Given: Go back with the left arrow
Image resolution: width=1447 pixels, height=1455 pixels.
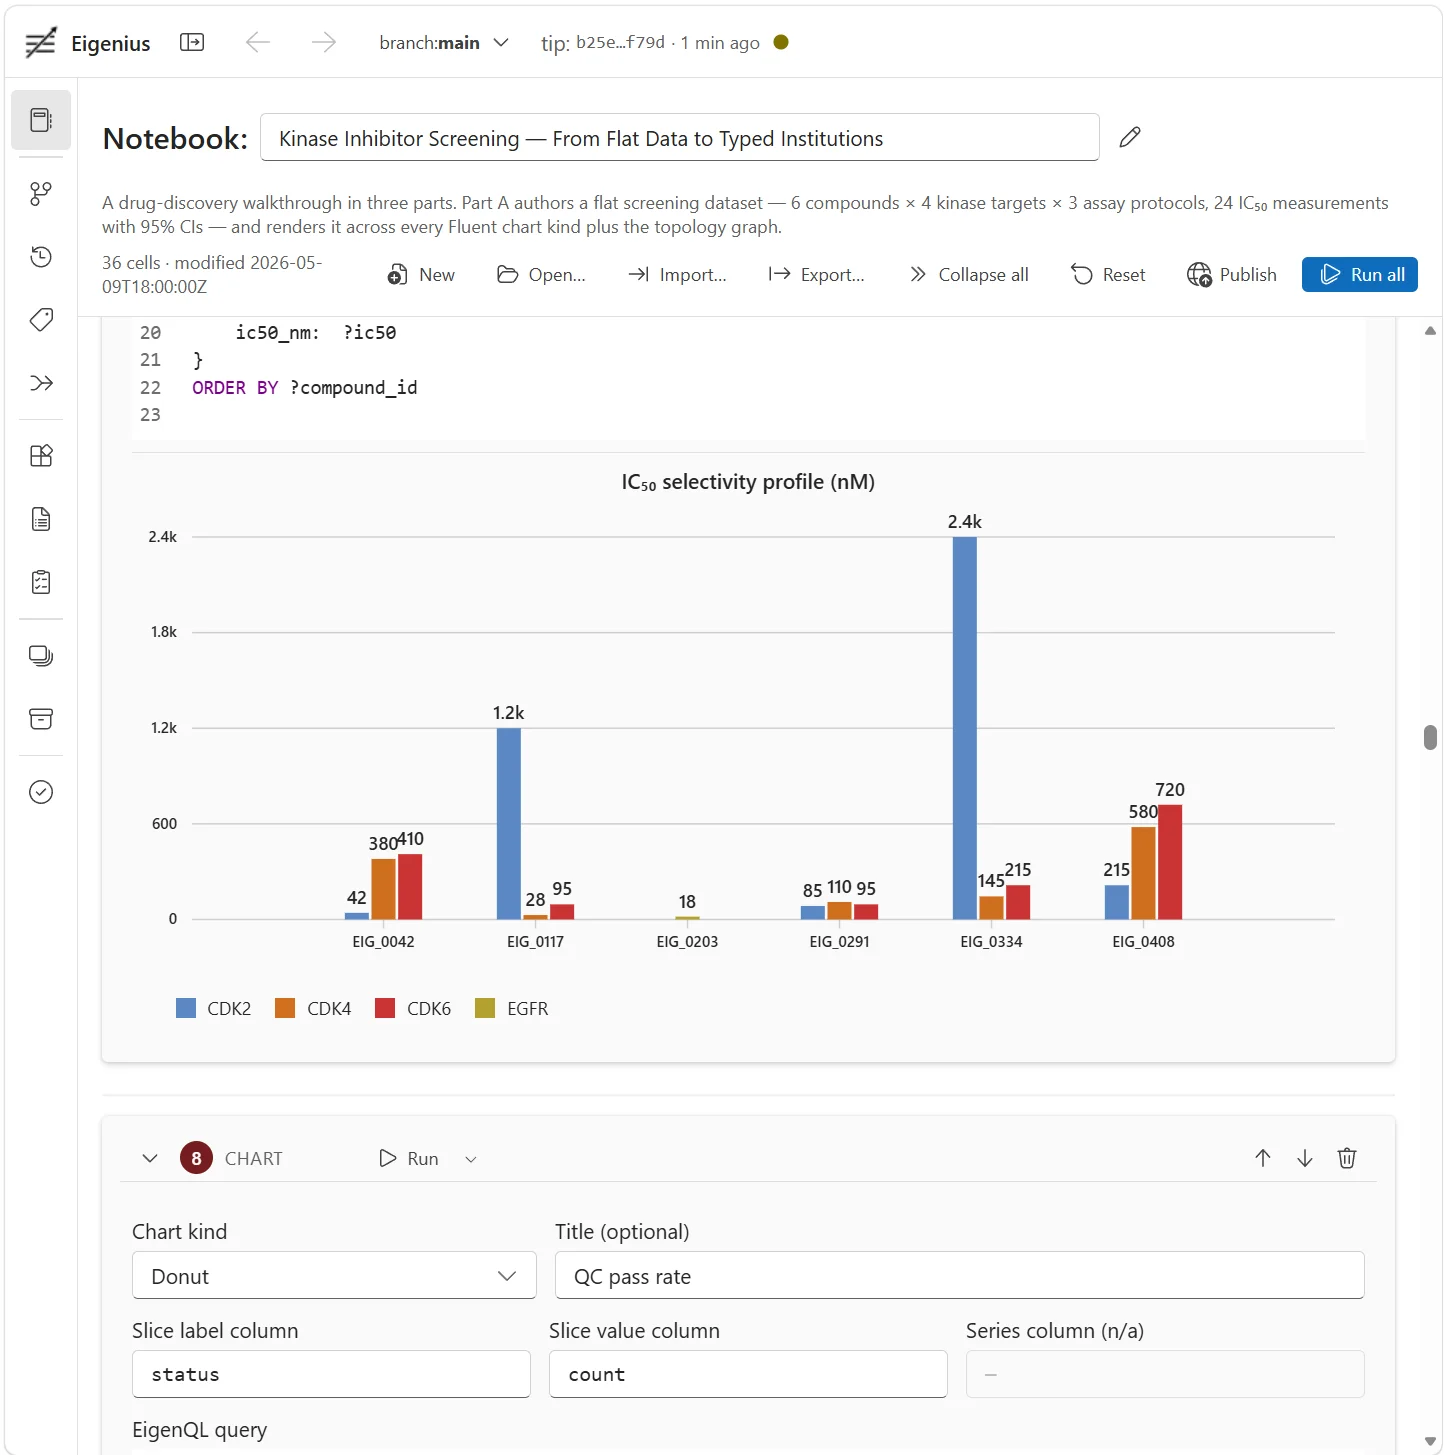Looking at the screenshot, I should pyautogui.click(x=258, y=42).
